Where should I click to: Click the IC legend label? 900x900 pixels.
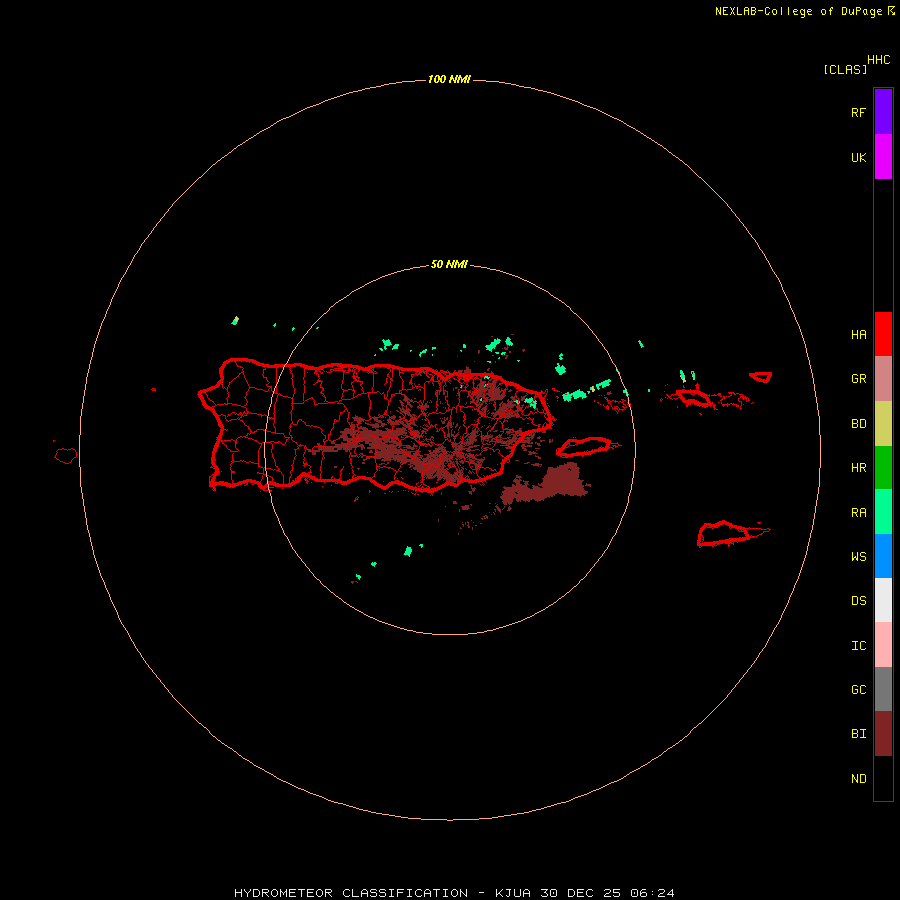(x=858, y=646)
